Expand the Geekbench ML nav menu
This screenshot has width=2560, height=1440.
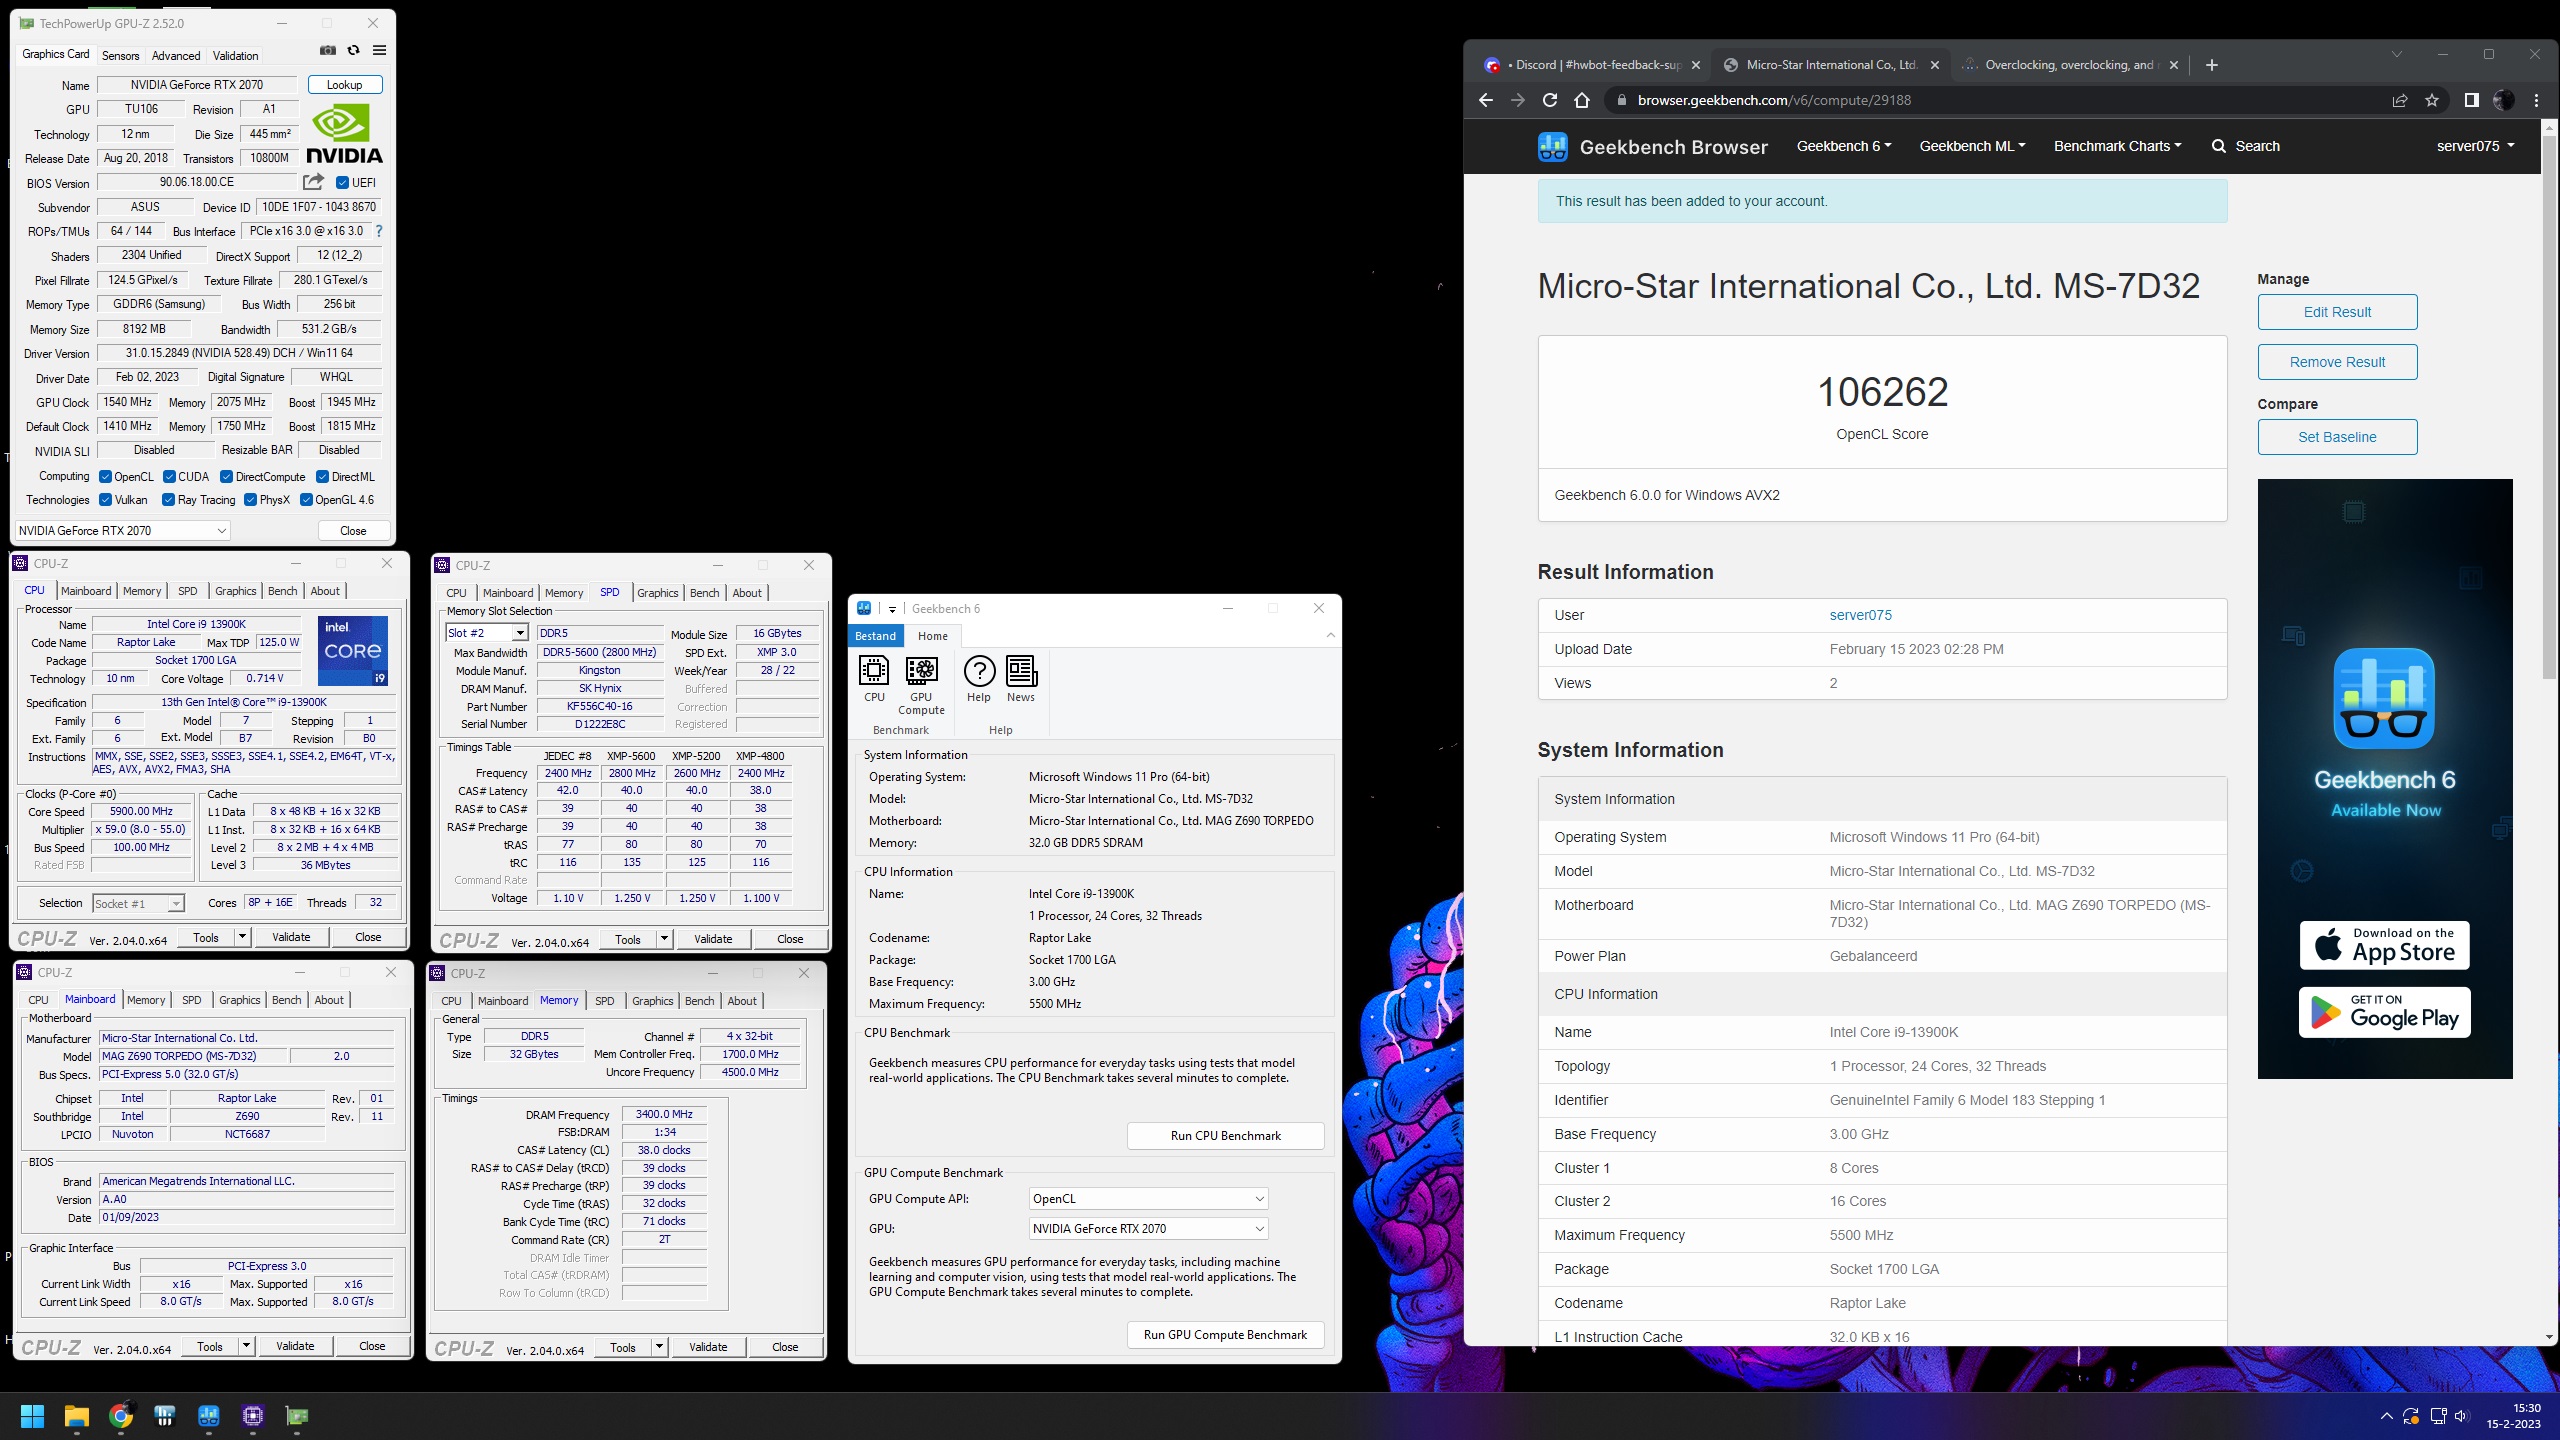point(1972,146)
